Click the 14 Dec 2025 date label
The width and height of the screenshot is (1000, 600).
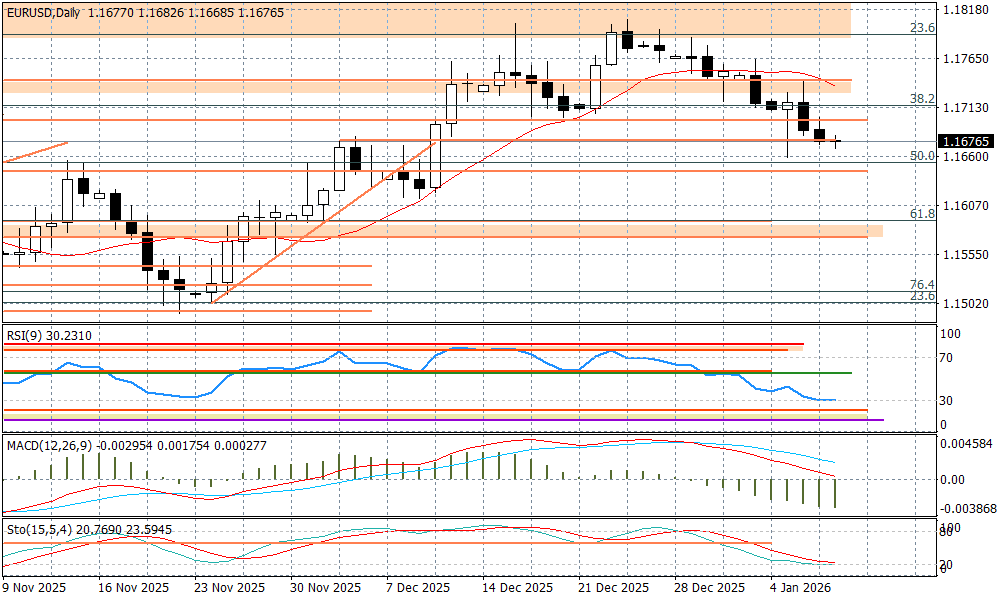pyautogui.click(x=517, y=588)
